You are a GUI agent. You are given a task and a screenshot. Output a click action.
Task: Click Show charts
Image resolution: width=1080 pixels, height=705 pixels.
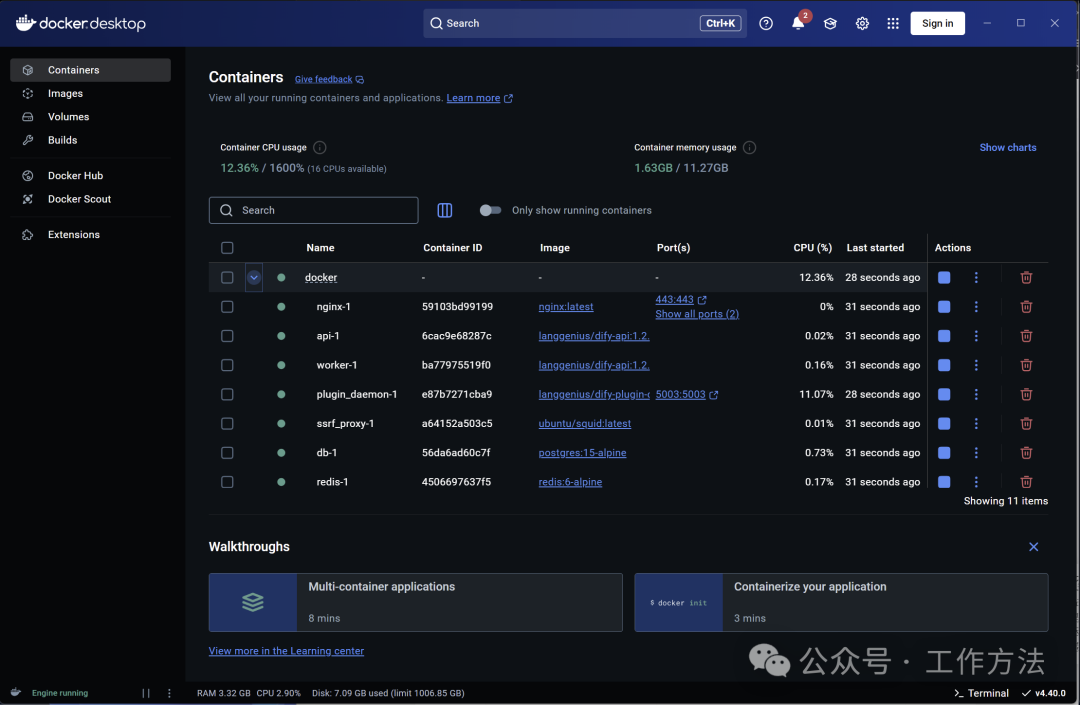(1008, 147)
